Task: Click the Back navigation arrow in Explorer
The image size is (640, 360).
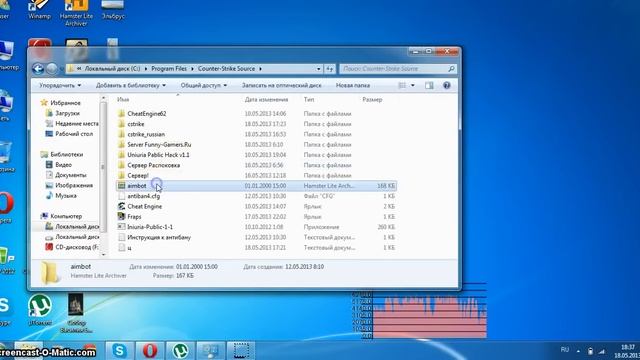Action: pos(38,69)
